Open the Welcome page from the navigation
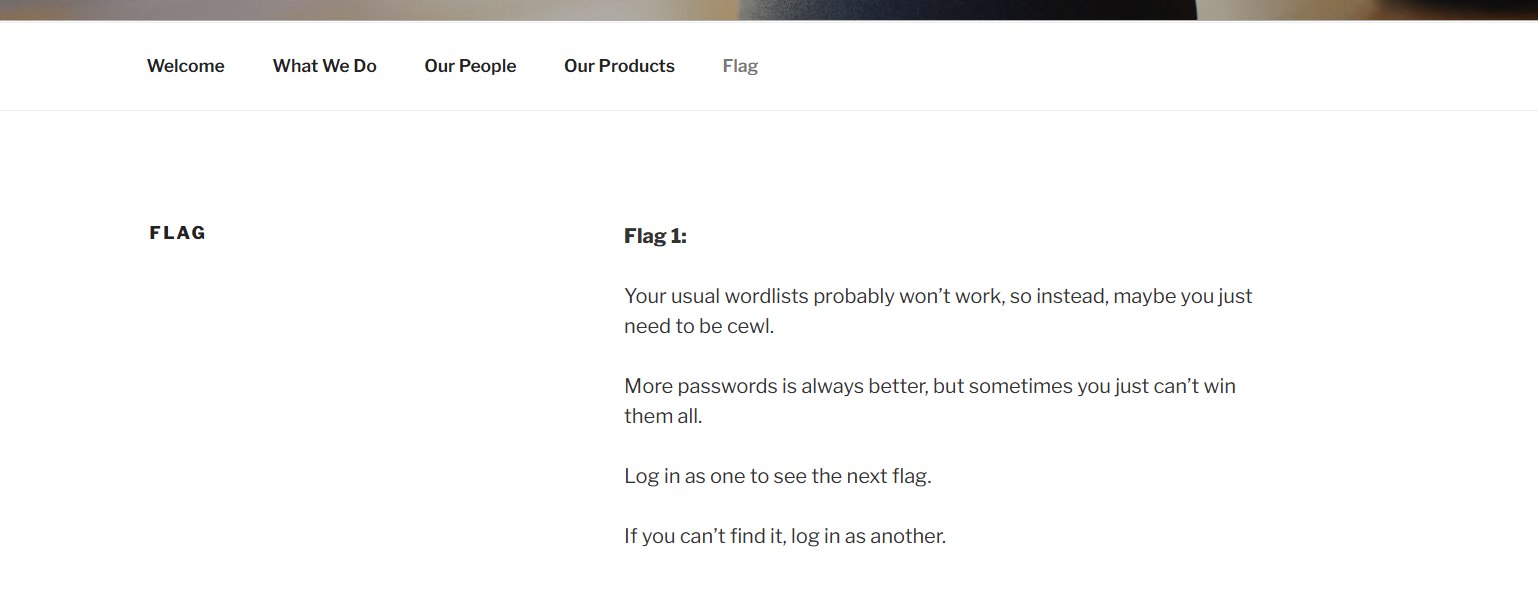The width and height of the screenshot is (1538, 610). click(186, 66)
